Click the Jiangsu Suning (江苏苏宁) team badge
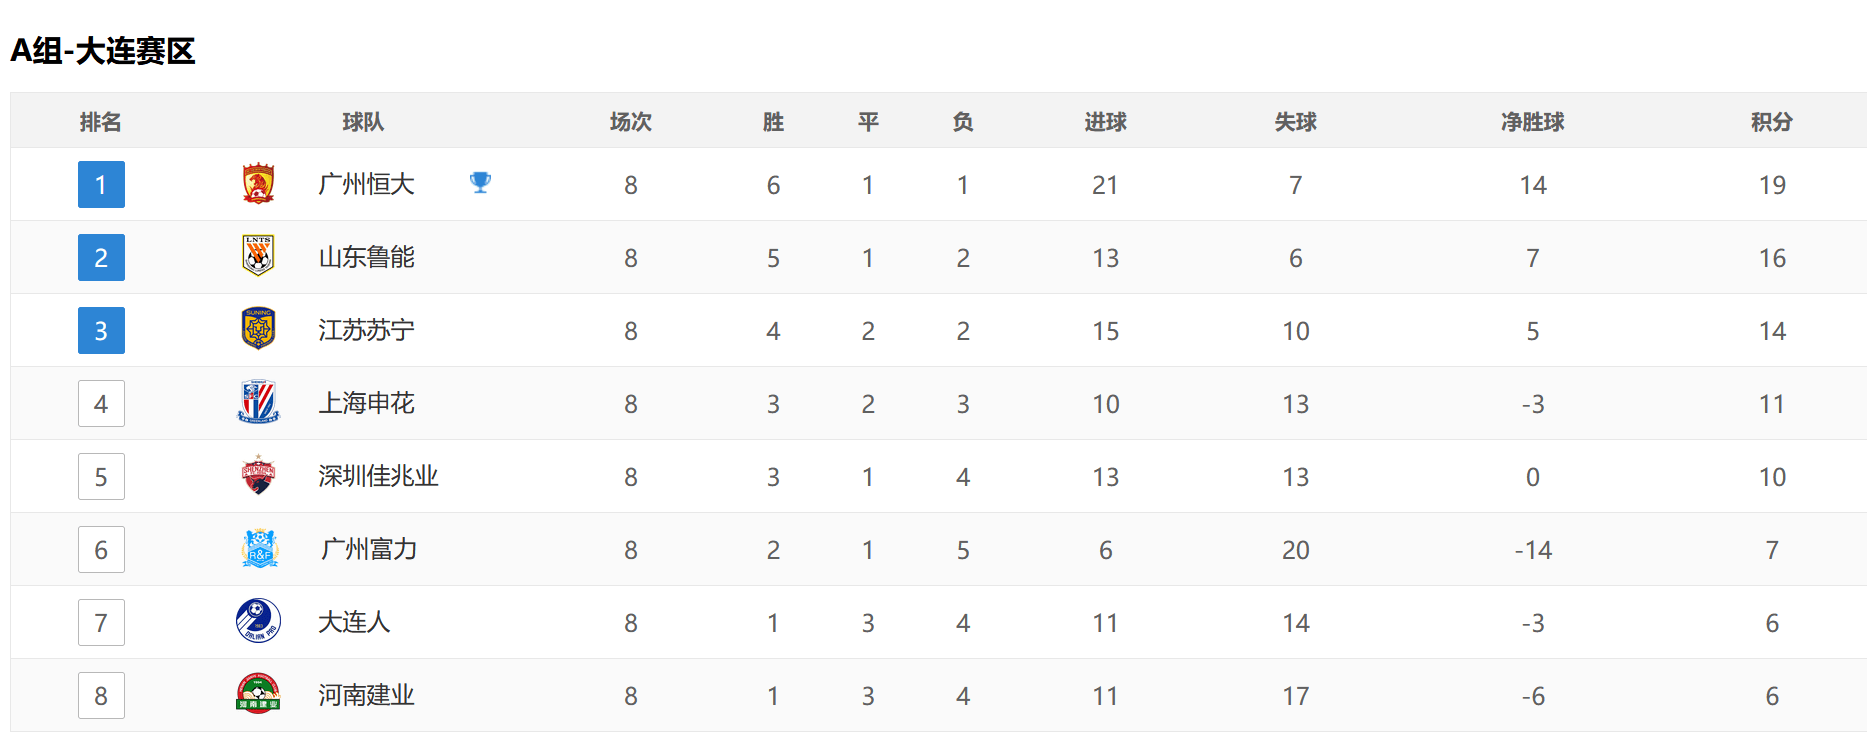Viewport: 1867px width, 741px height. tap(258, 329)
